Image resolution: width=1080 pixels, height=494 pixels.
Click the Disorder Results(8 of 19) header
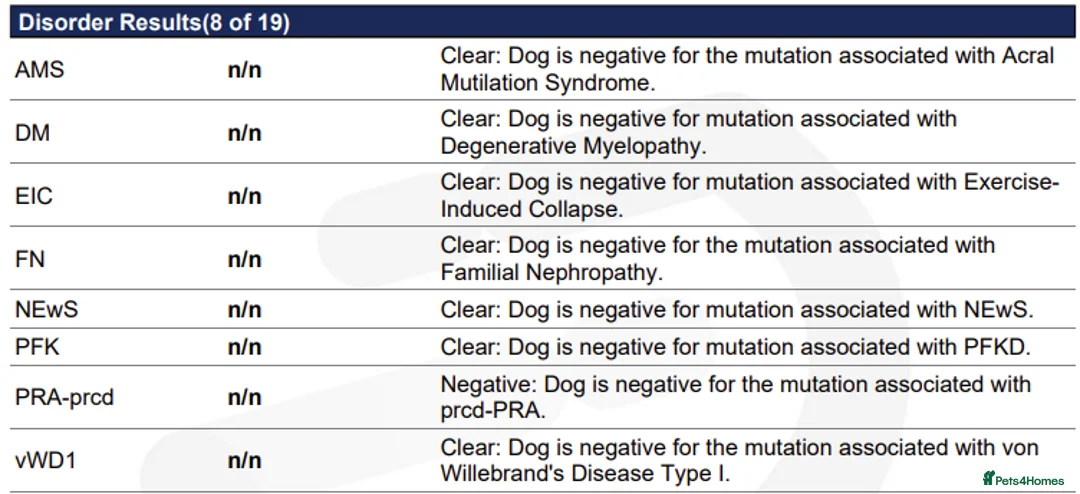point(154,23)
